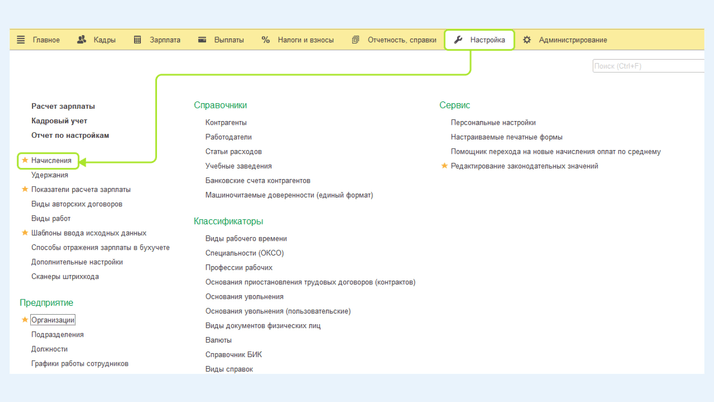Open the Удержания list

pos(49,175)
